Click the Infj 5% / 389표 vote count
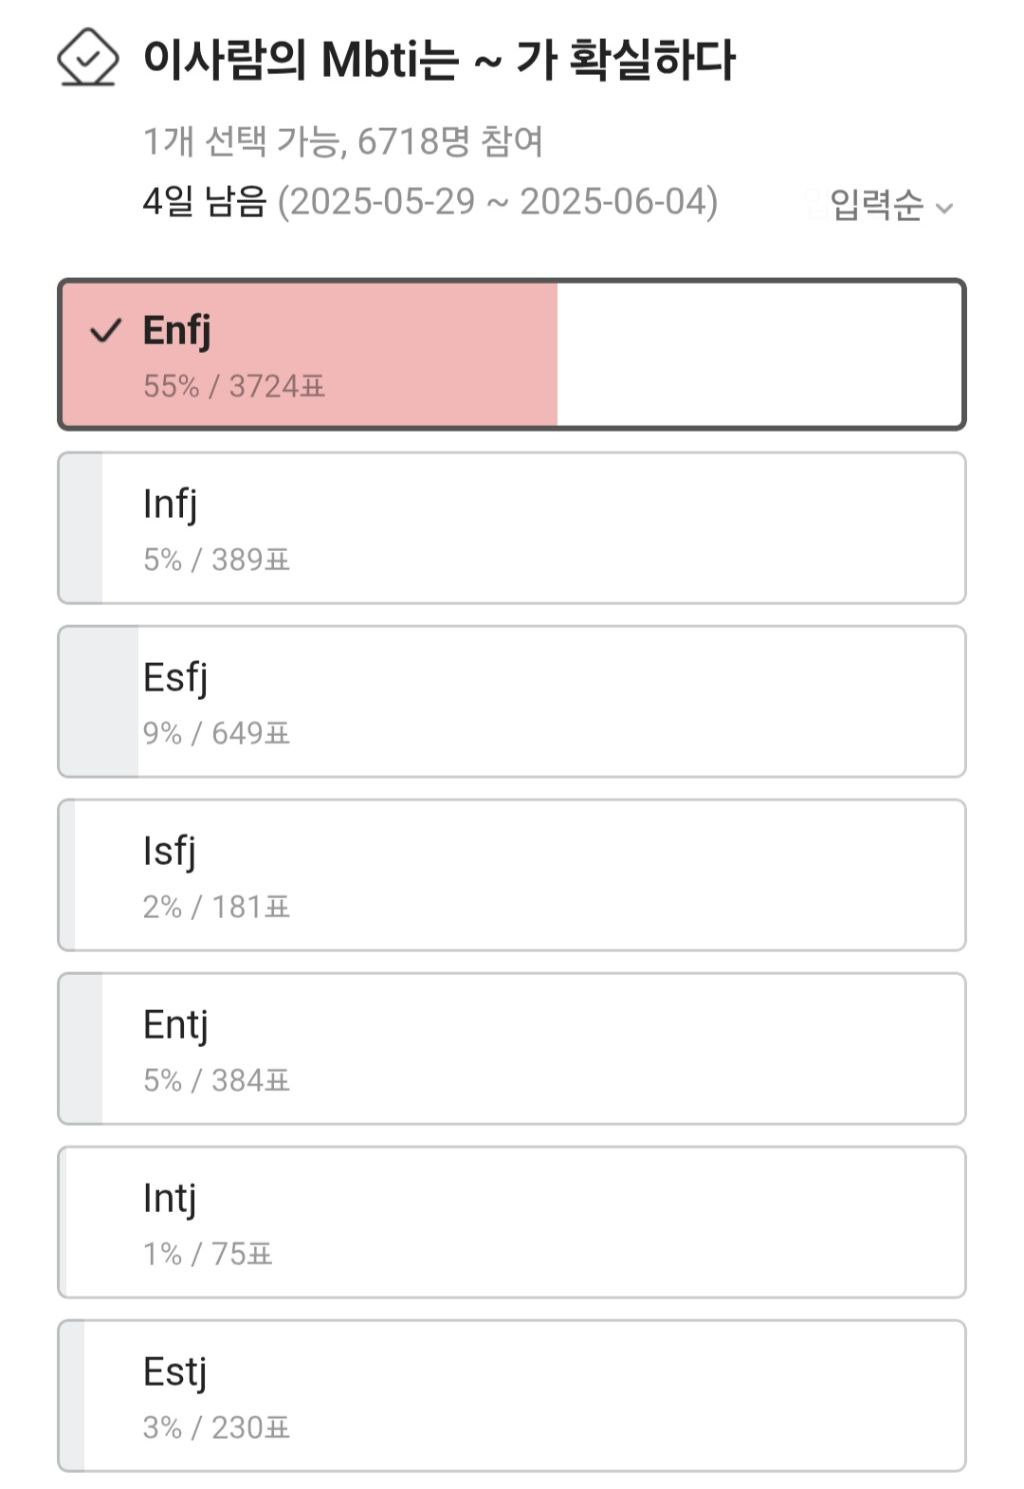 pyautogui.click(x=216, y=559)
